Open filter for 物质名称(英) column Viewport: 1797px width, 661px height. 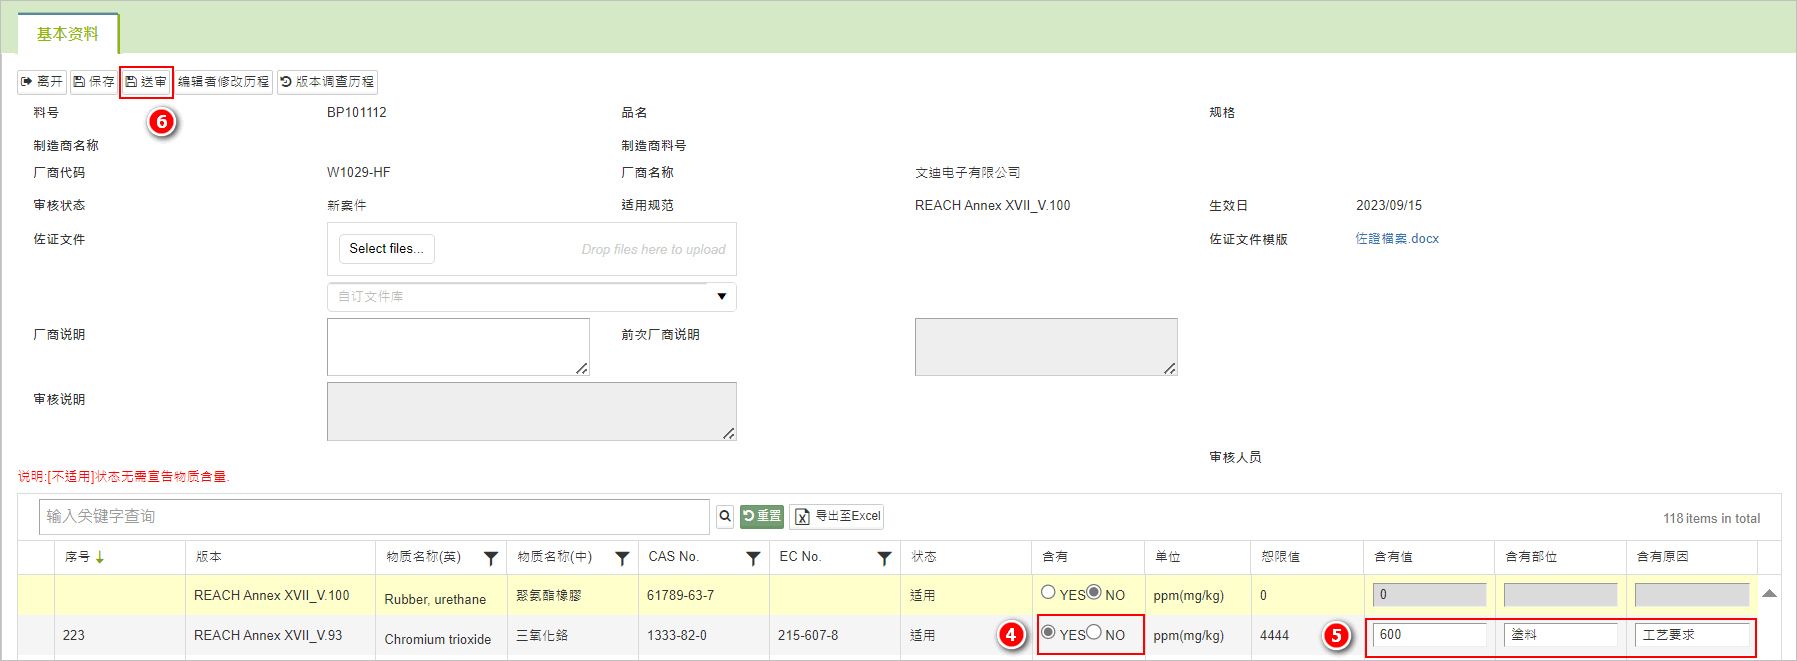[x=491, y=558]
